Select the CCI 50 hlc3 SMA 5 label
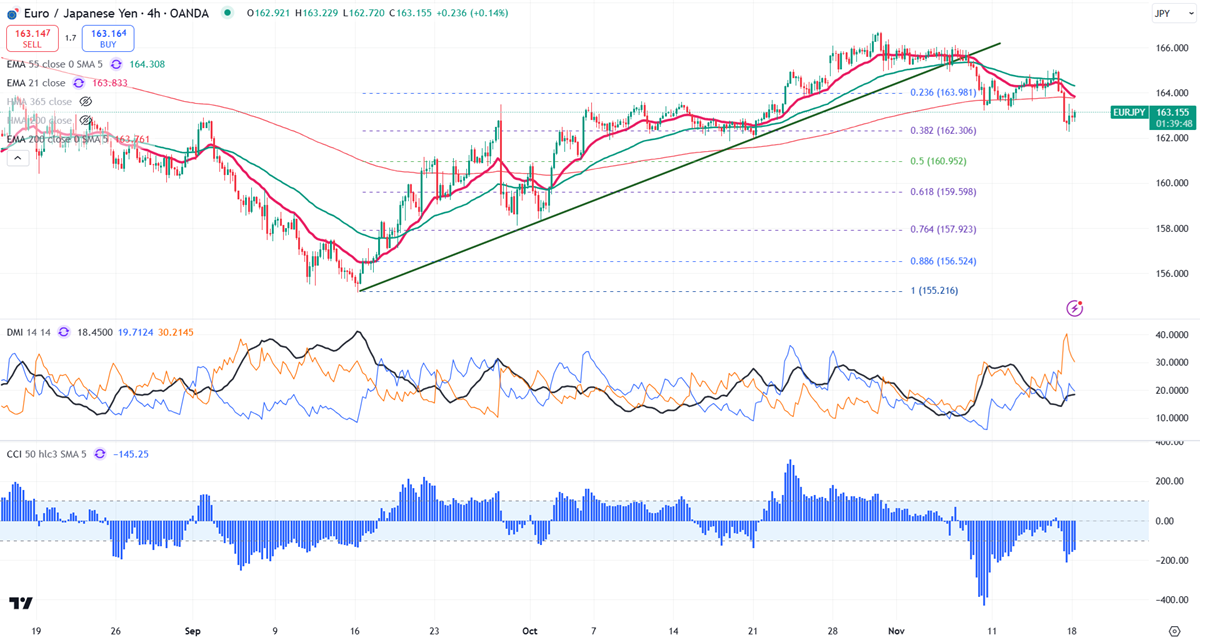The width and height of the screenshot is (1206, 640). pos(45,453)
